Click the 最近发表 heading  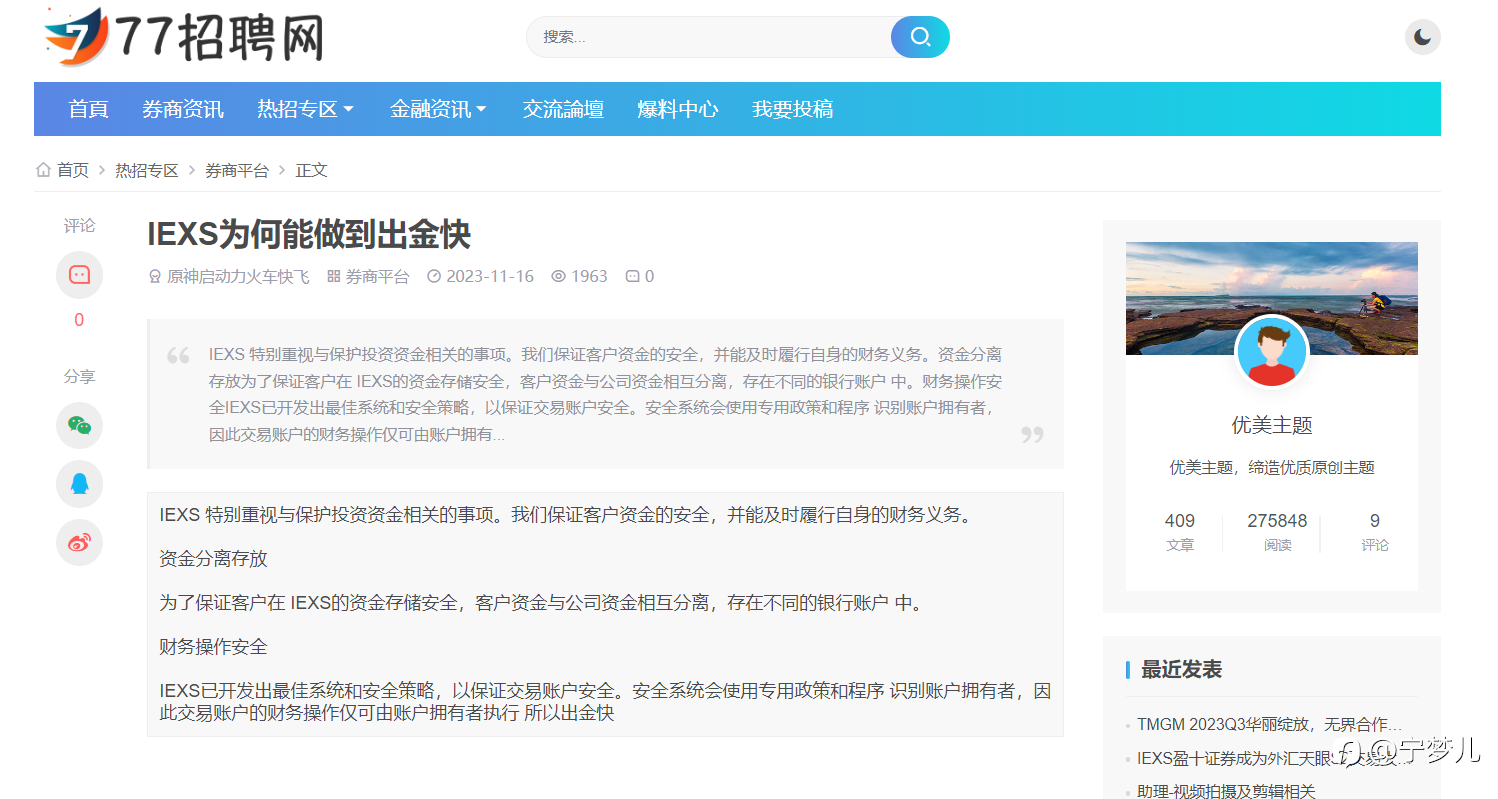(1181, 669)
